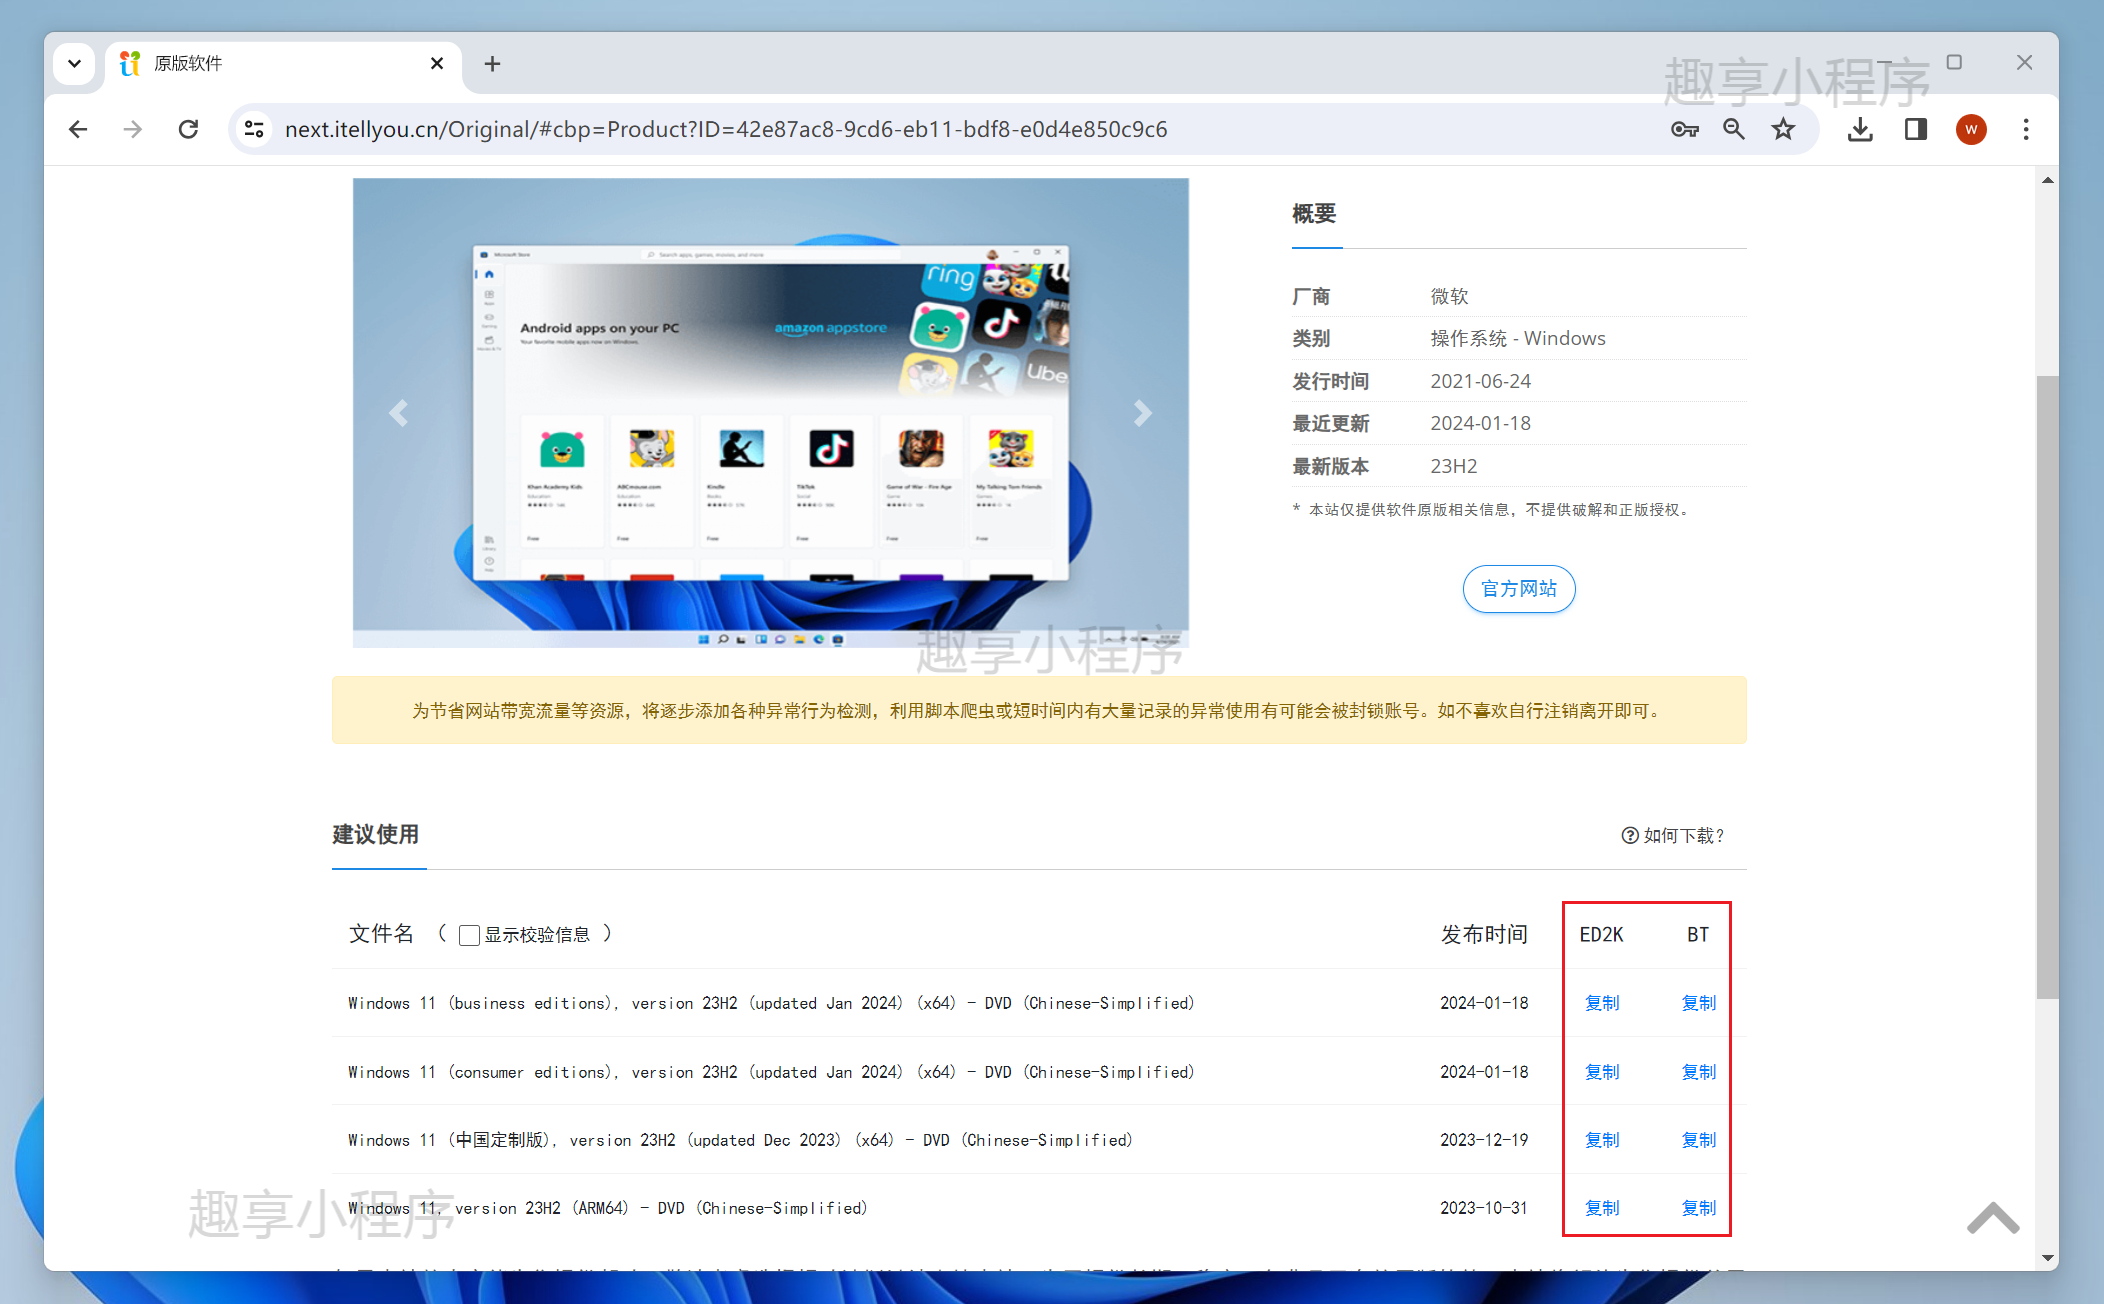This screenshot has width=2104, height=1304.
Task: Click the page vertical scrollbar thumb
Action: [2047, 686]
